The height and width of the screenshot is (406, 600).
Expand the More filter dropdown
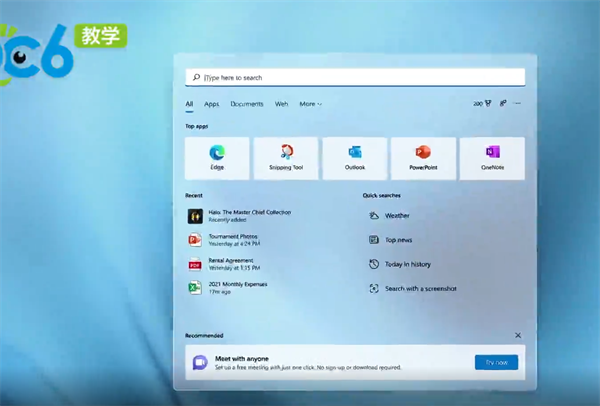tap(311, 104)
